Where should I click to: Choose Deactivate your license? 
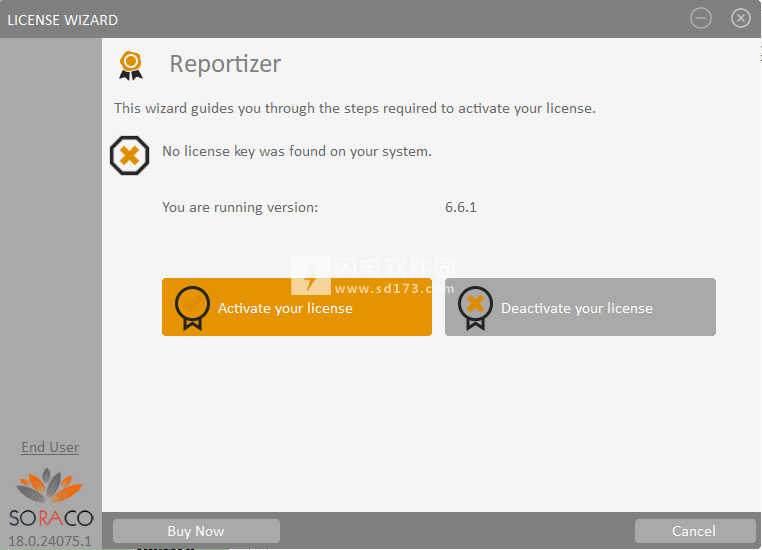(x=580, y=307)
